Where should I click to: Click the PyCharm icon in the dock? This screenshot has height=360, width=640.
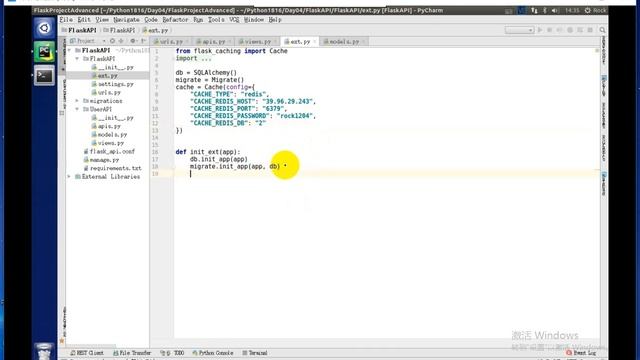(x=44, y=52)
